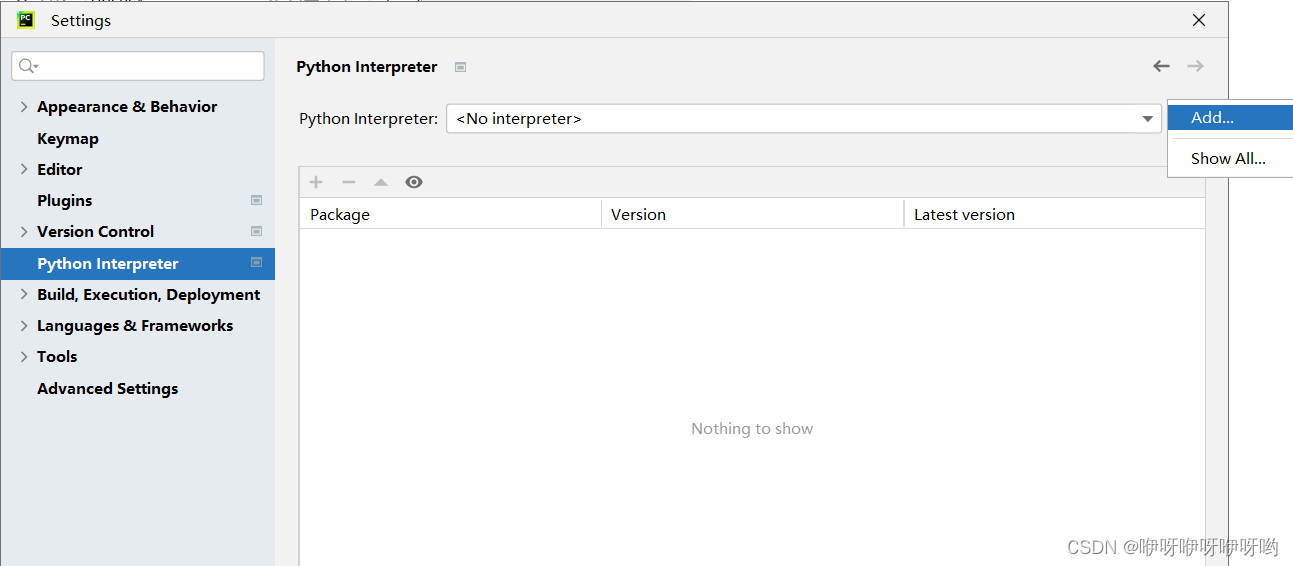Expand the Editor section chevron
Screen dimensions: 1293x566
pos(24,169)
